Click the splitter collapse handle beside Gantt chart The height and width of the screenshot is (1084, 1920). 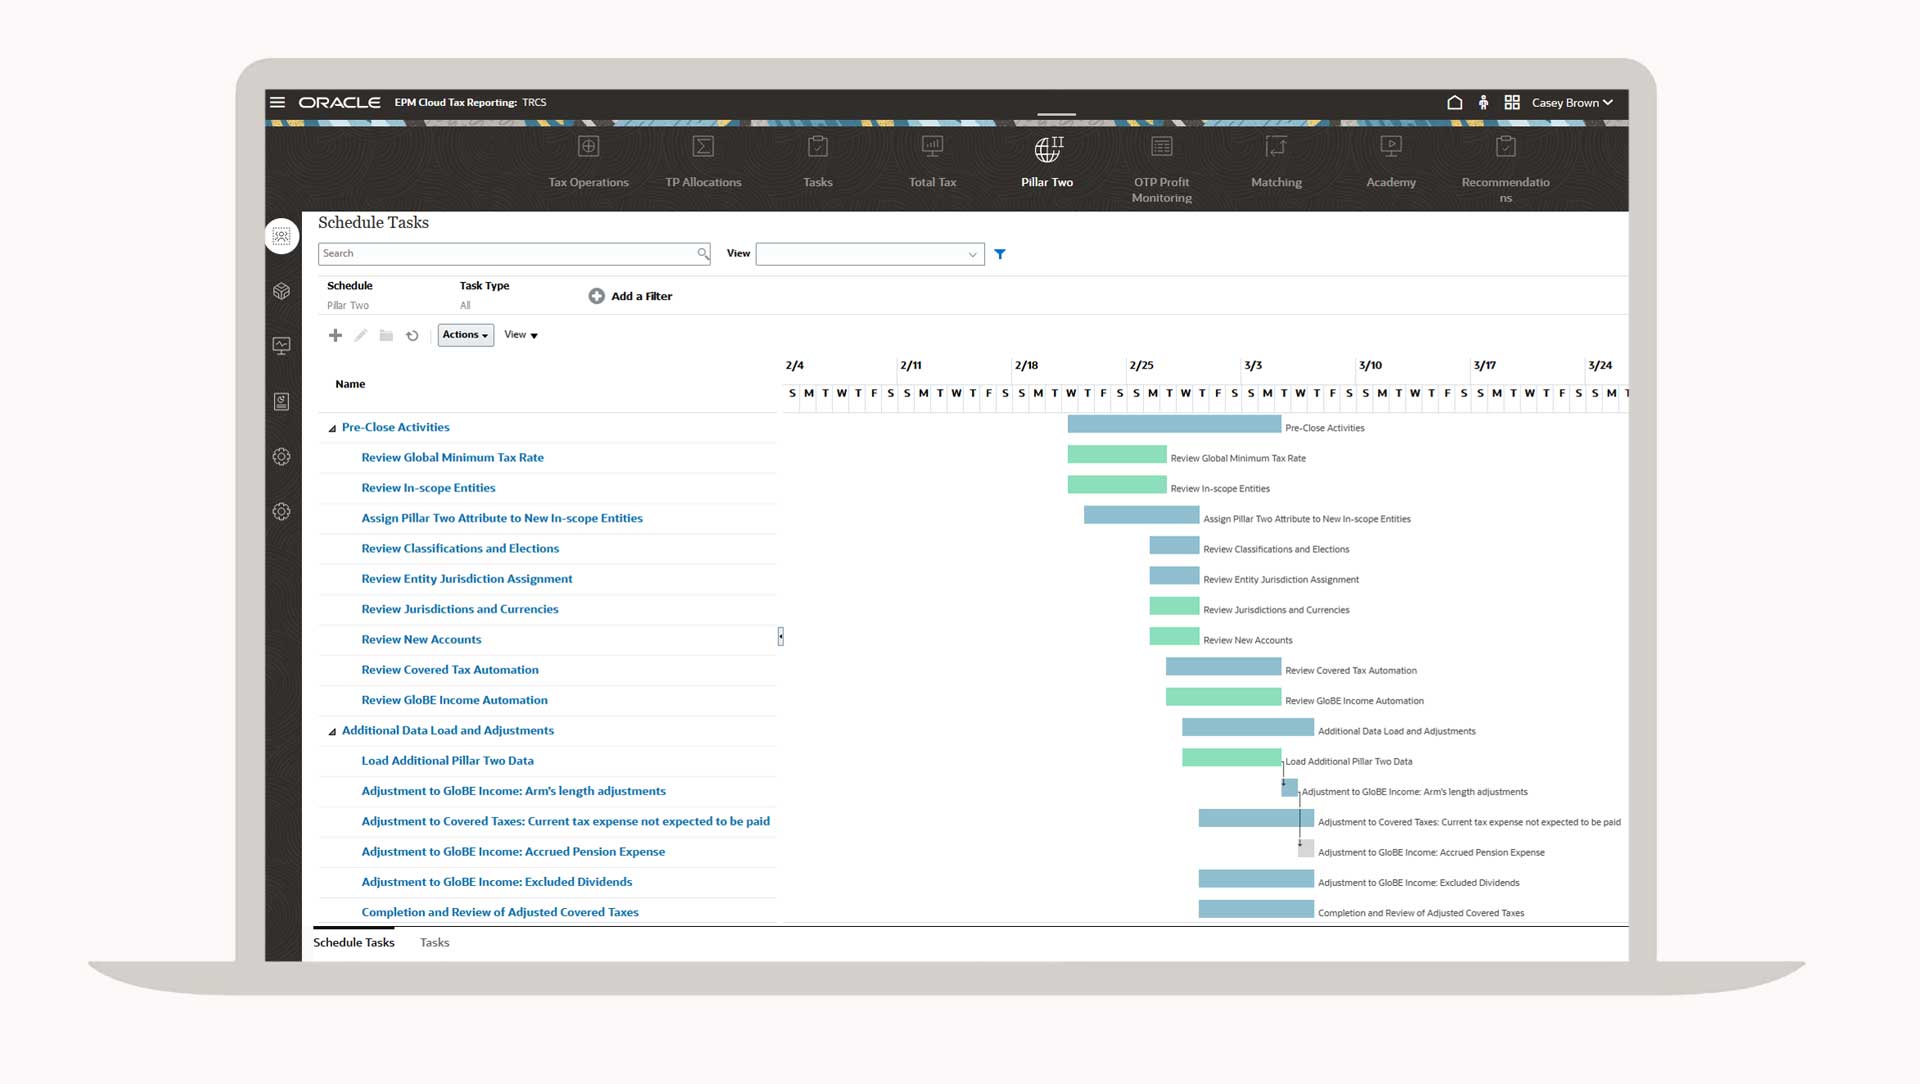click(780, 636)
